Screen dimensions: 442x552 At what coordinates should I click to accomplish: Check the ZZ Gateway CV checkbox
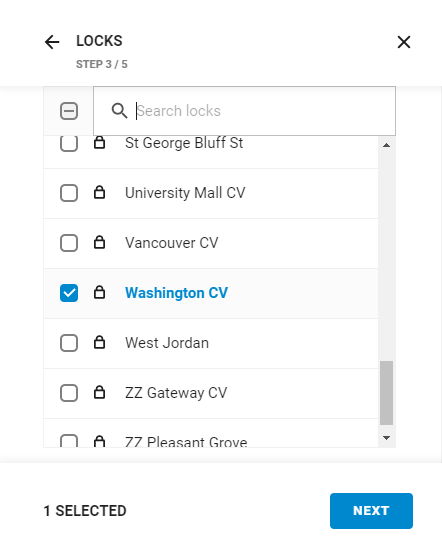coord(69,393)
